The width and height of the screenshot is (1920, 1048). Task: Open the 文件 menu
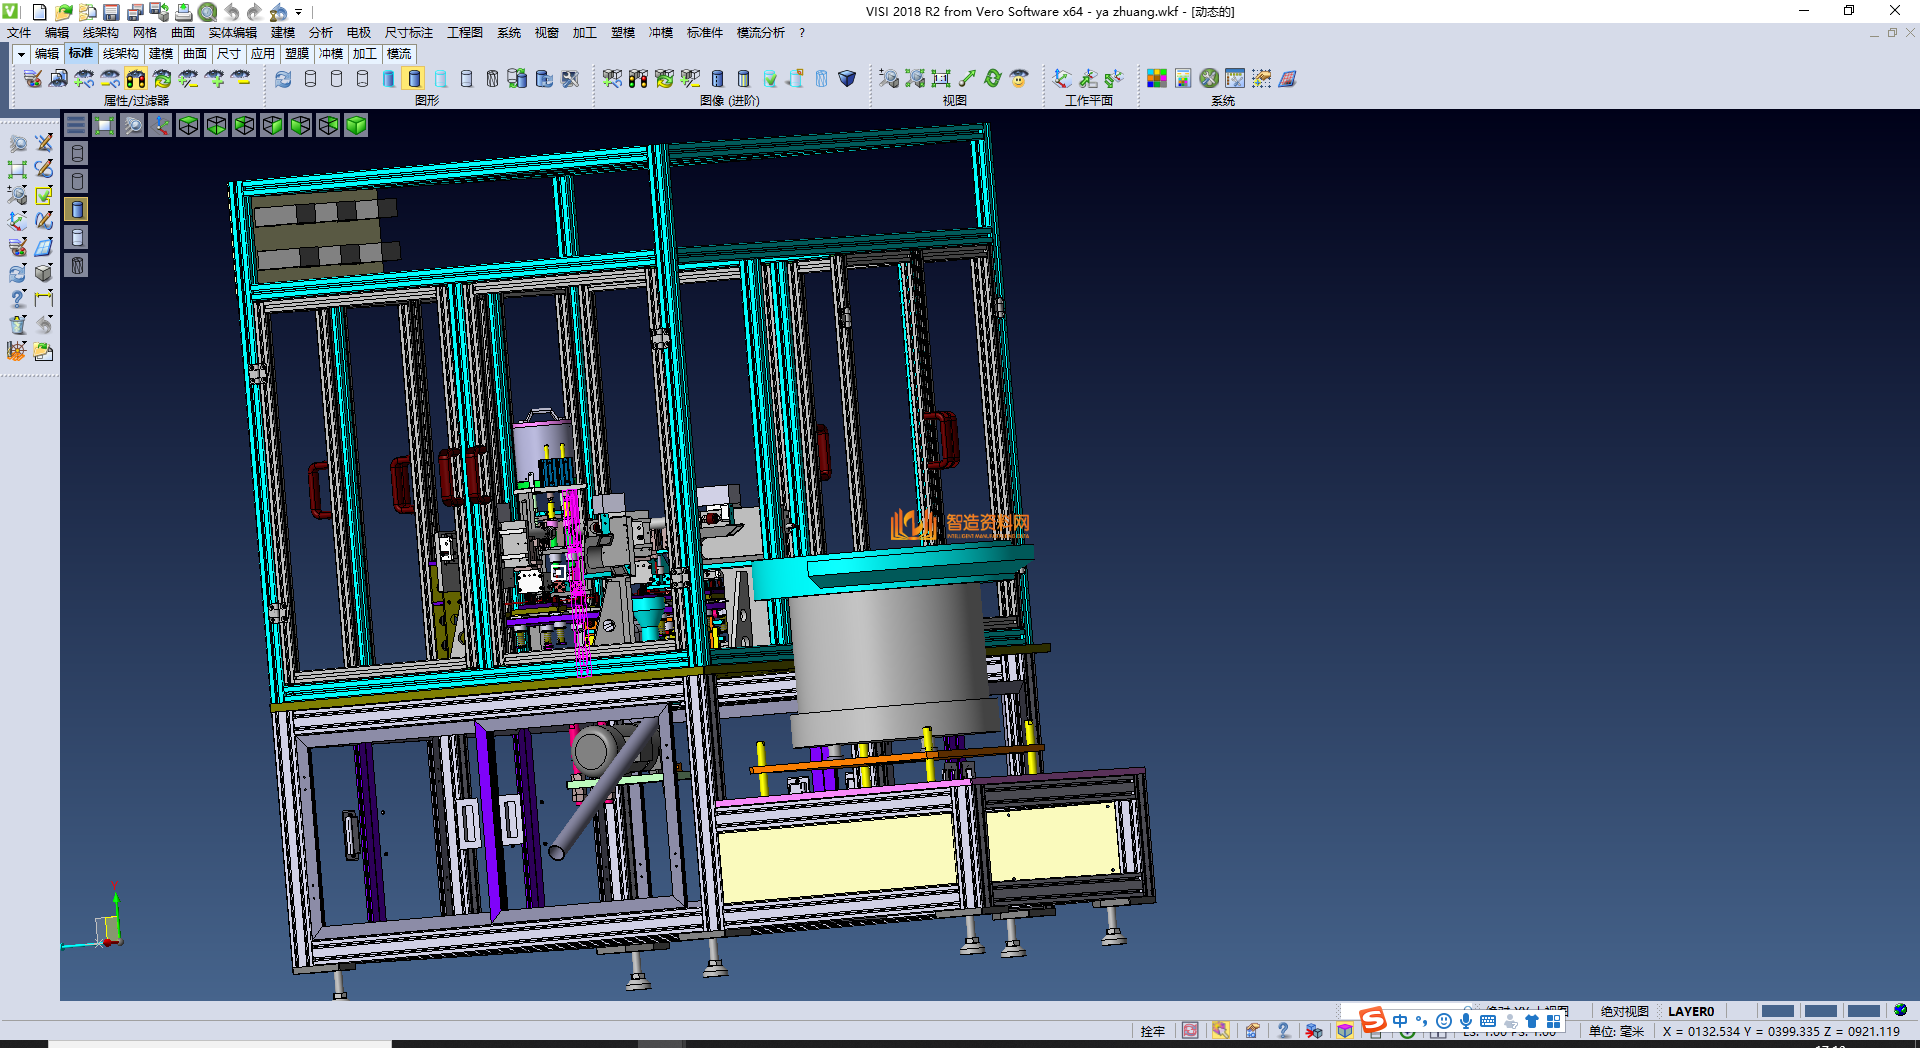coord(19,33)
